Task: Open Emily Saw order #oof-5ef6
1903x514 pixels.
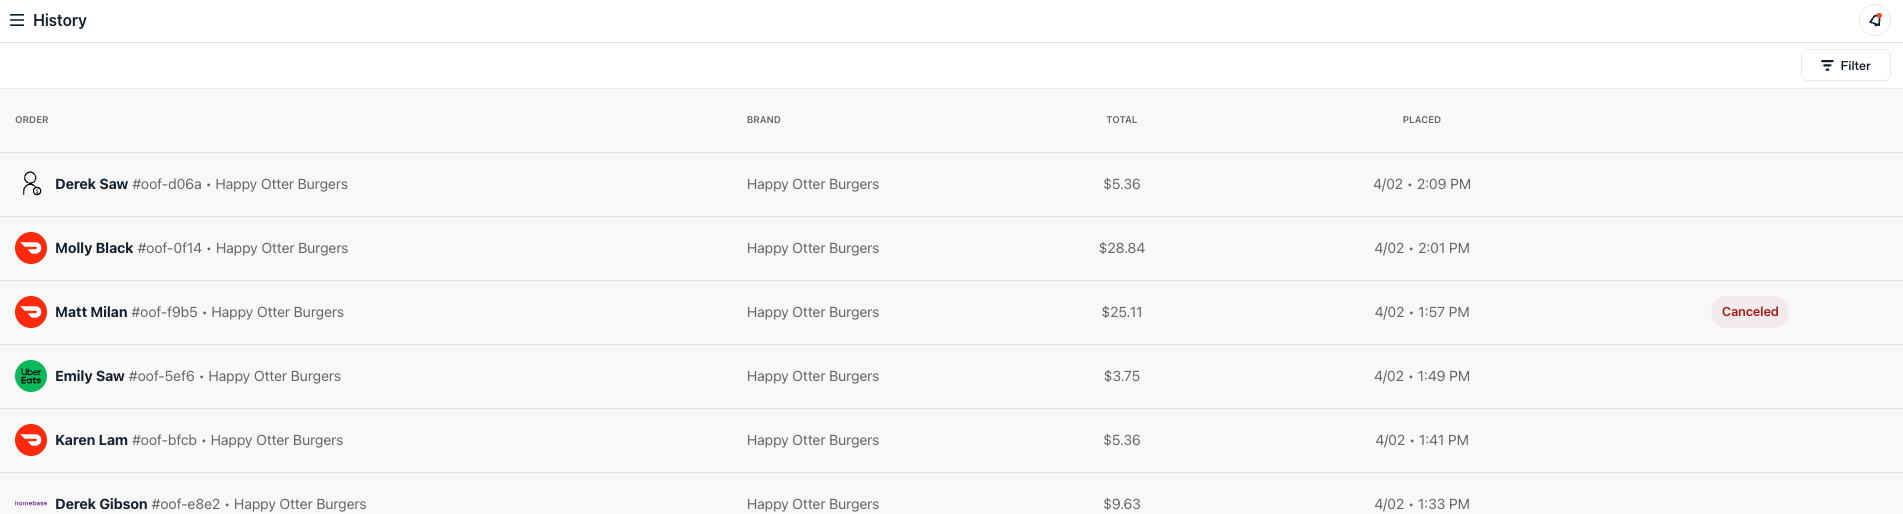Action: tap(198, 376)
